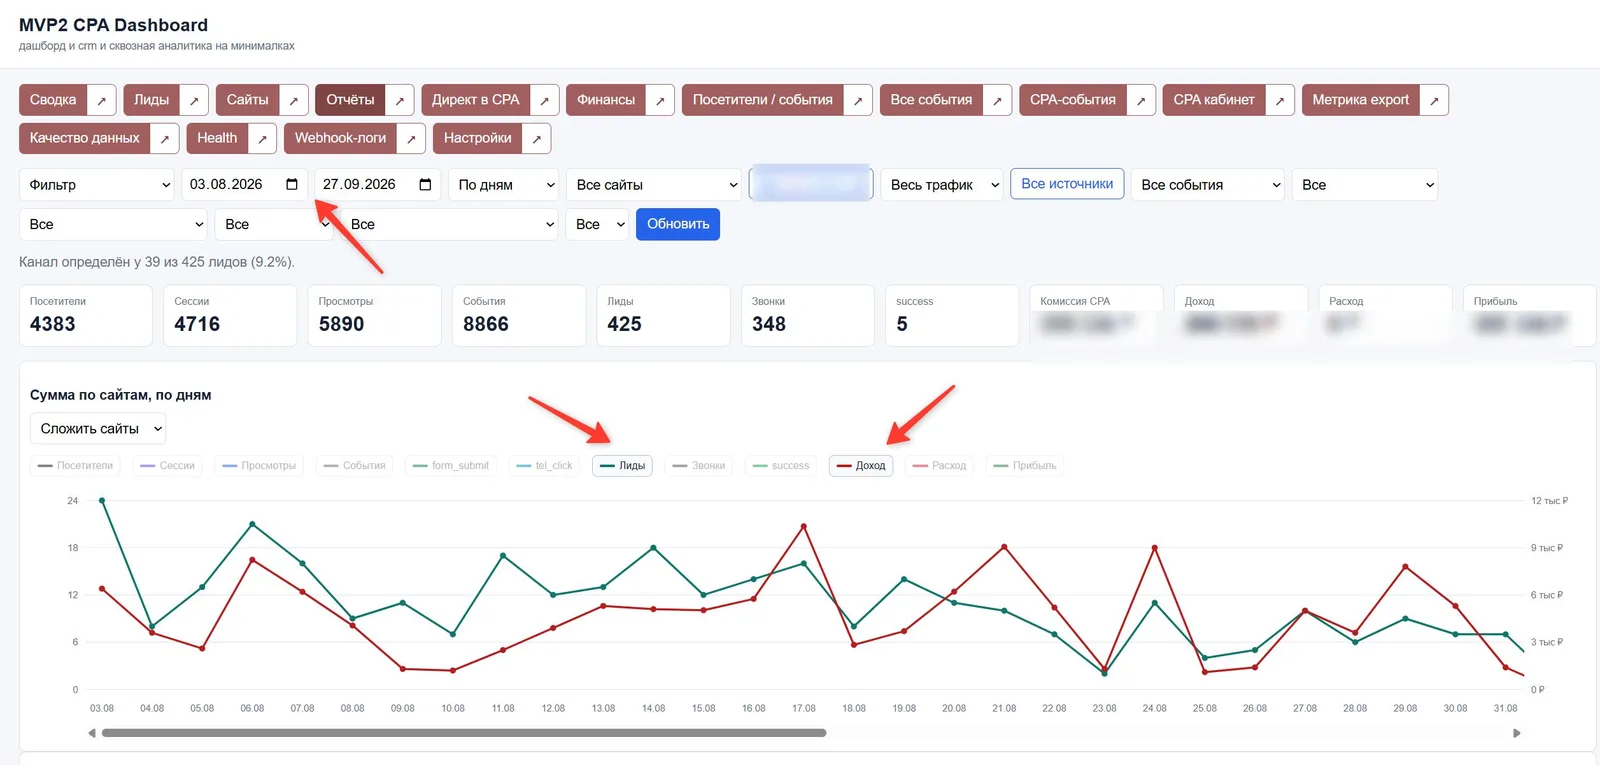Switch to Качество данных tab
The height and width of the screenshot is (765, 1600).
click(x=85, y=138)
